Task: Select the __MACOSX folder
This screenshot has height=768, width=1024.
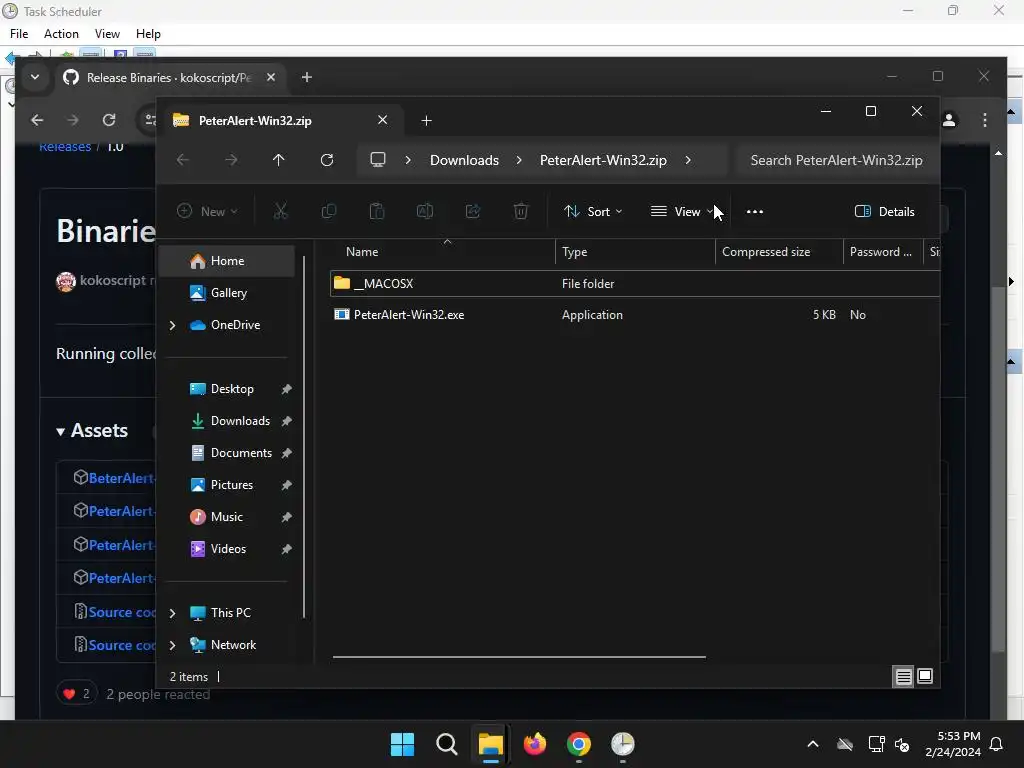Action: [635, 283]
